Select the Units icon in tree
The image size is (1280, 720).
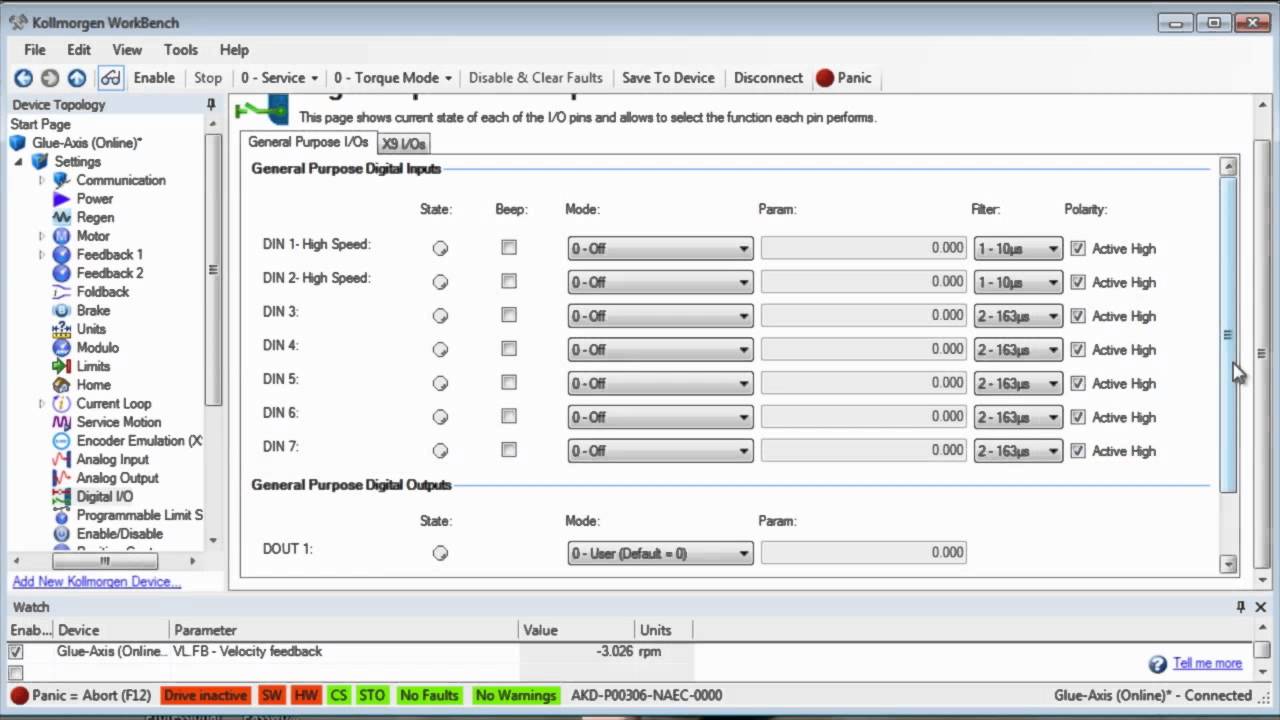(x=62, y=329)
